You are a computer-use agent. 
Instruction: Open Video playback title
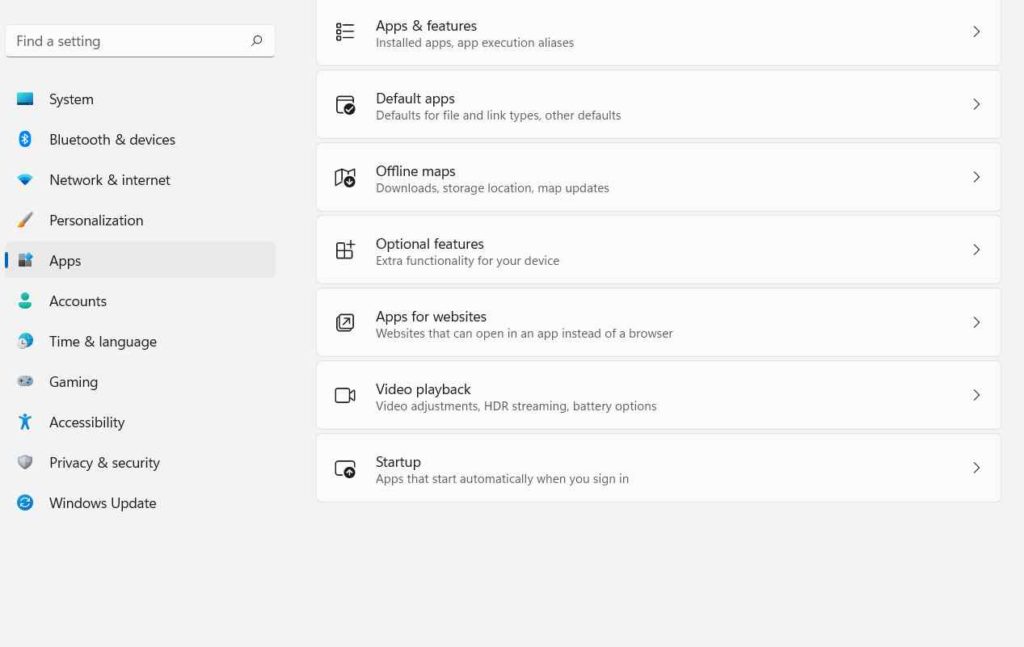pos(423,389)
